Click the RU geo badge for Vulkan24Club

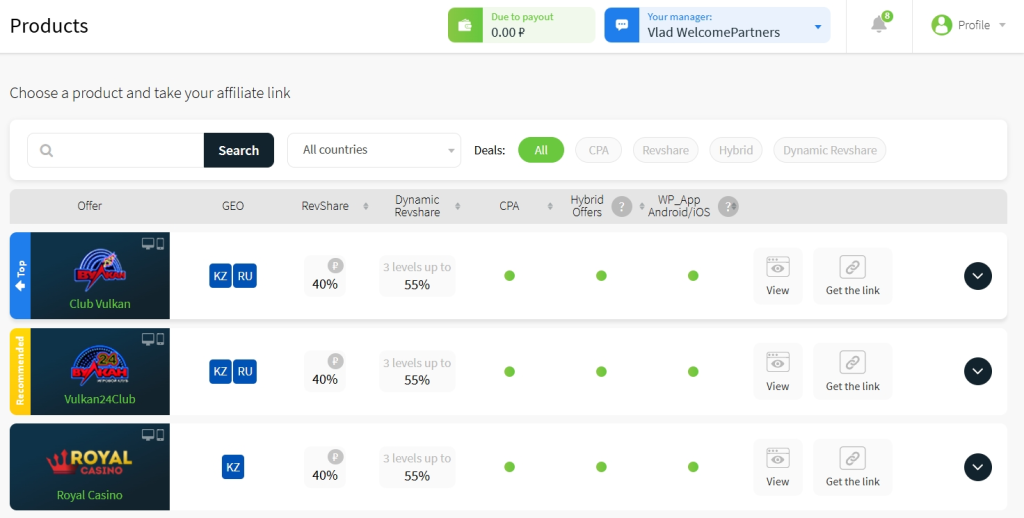[x=245, y=372]
